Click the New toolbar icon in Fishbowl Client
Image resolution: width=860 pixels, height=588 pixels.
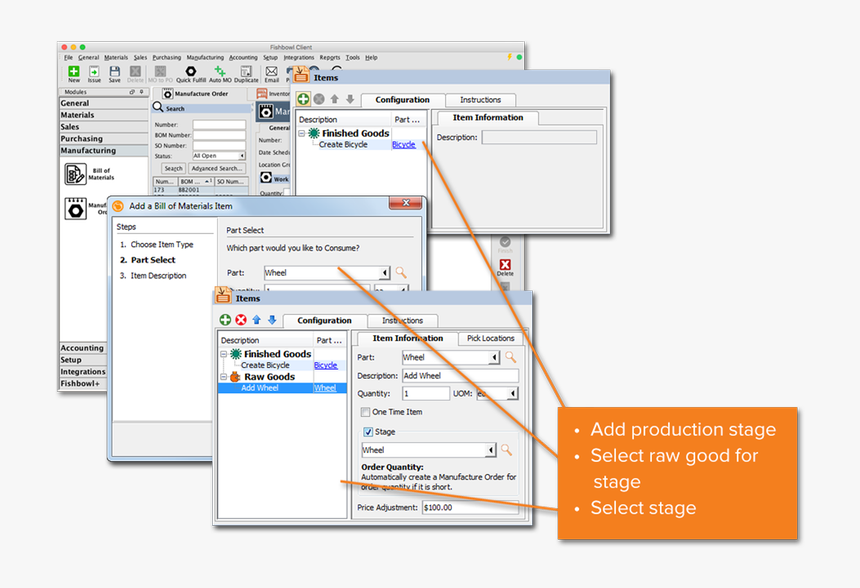click(73, 71)
